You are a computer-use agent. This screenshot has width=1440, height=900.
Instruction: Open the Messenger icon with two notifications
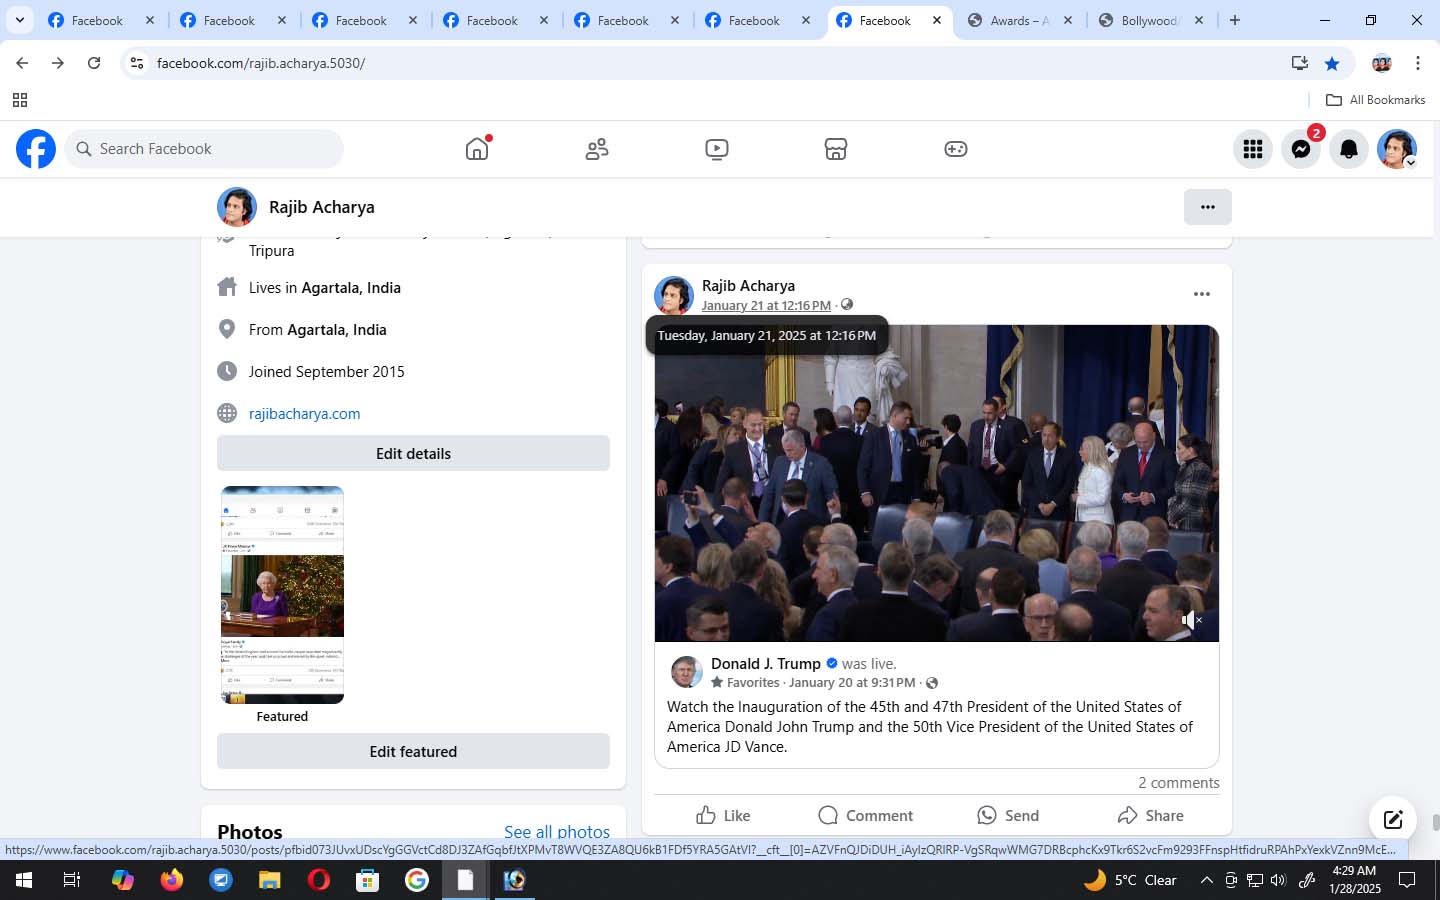(x=1301, y=149)
